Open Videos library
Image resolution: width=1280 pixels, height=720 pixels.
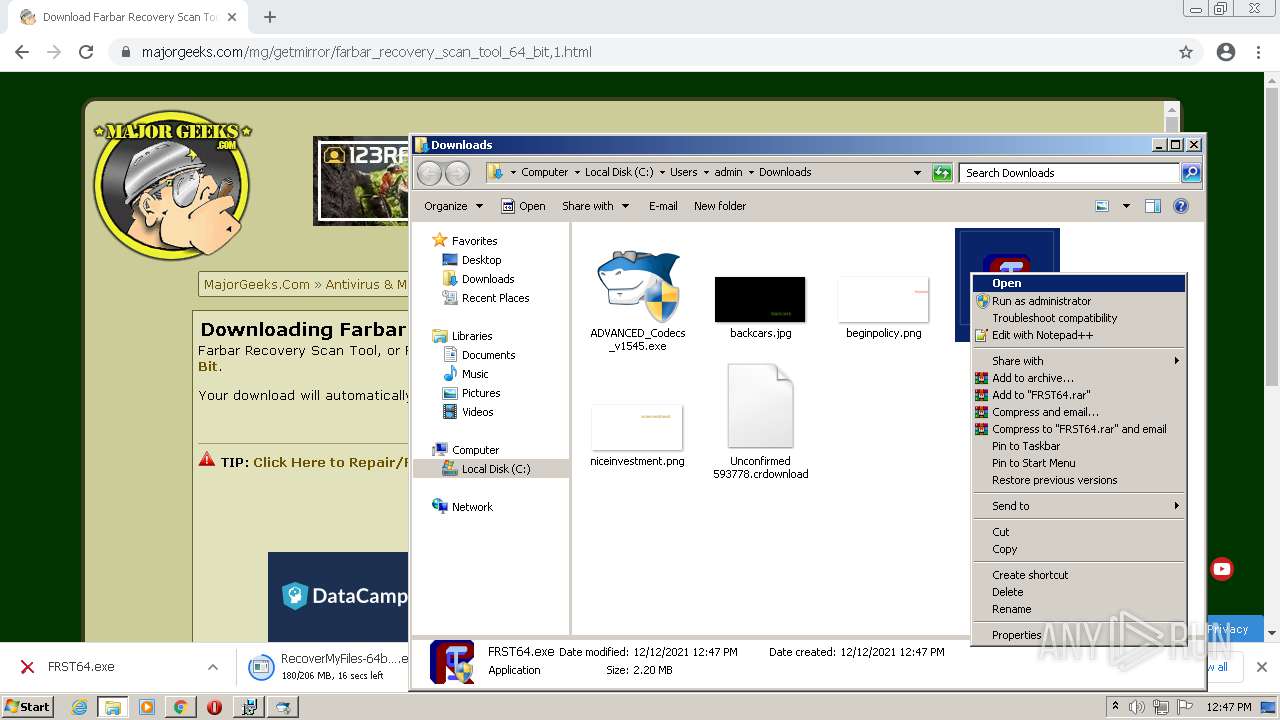tap(477, 412)
